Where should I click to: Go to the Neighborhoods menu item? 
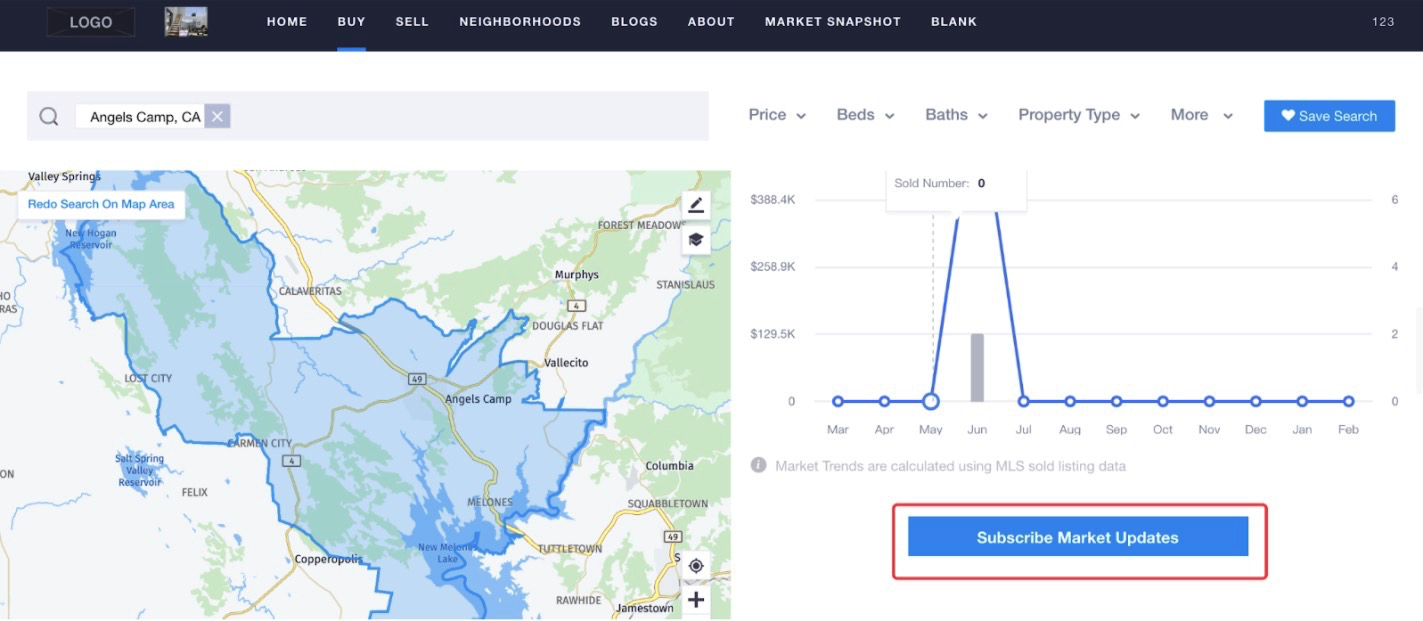click(x=520, y=22)
